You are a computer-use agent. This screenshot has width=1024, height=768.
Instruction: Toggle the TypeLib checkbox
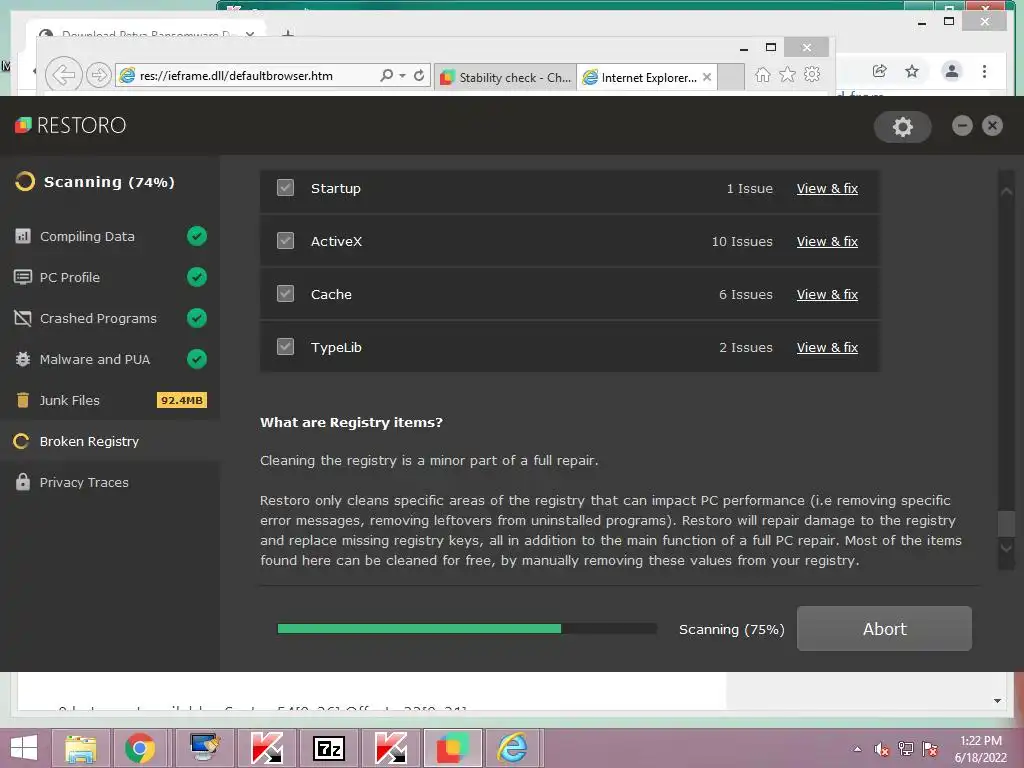(x=285, y=347)
